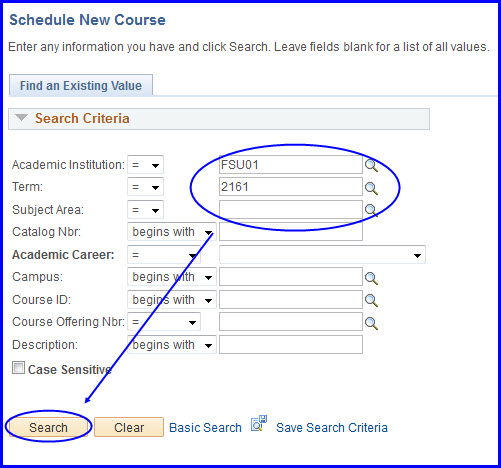Open Academic Career value dropdown
501x468 pixels.
click(x=322, y=255)
